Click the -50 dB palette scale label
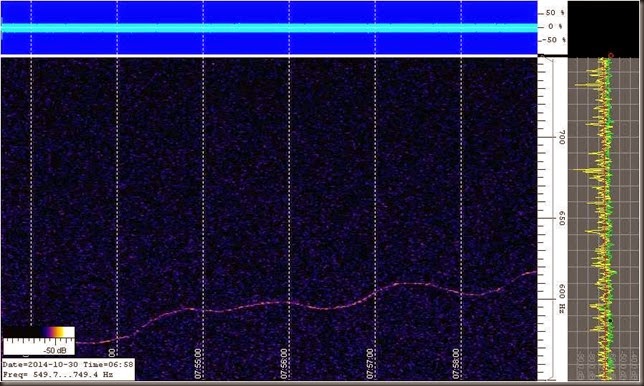 (55, 351)
